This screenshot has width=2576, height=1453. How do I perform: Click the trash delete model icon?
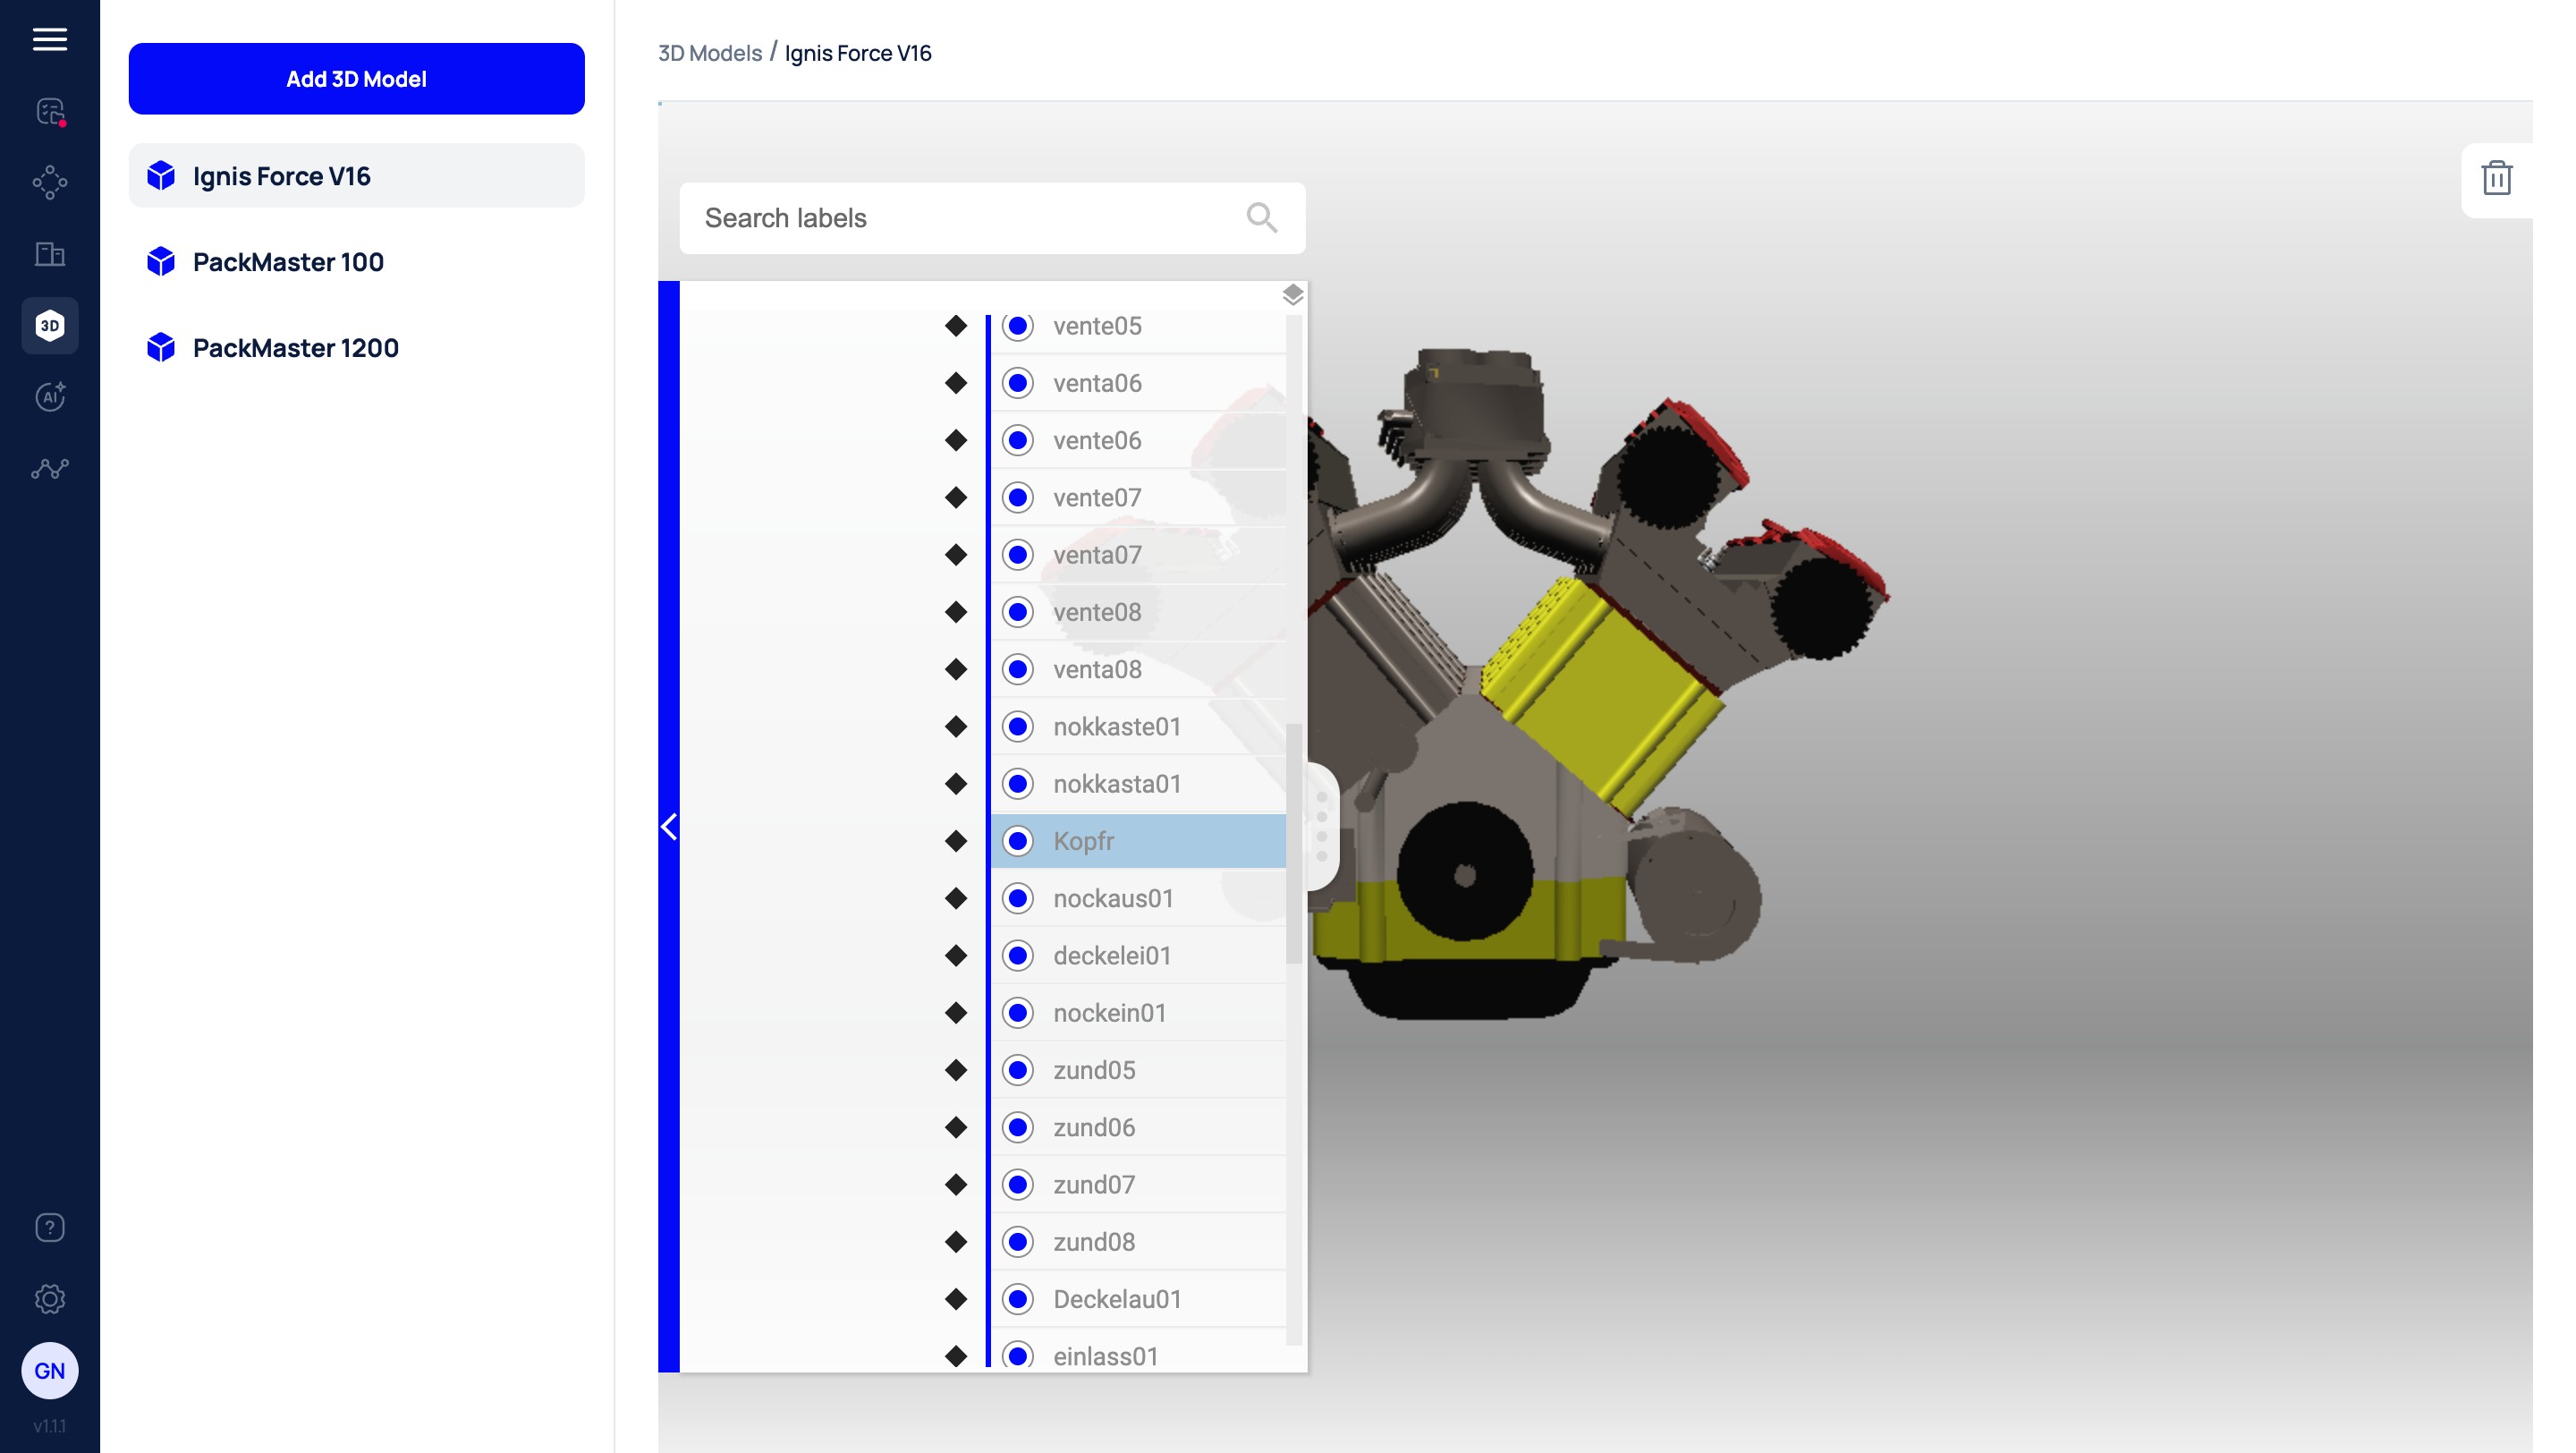point(2496,179)
